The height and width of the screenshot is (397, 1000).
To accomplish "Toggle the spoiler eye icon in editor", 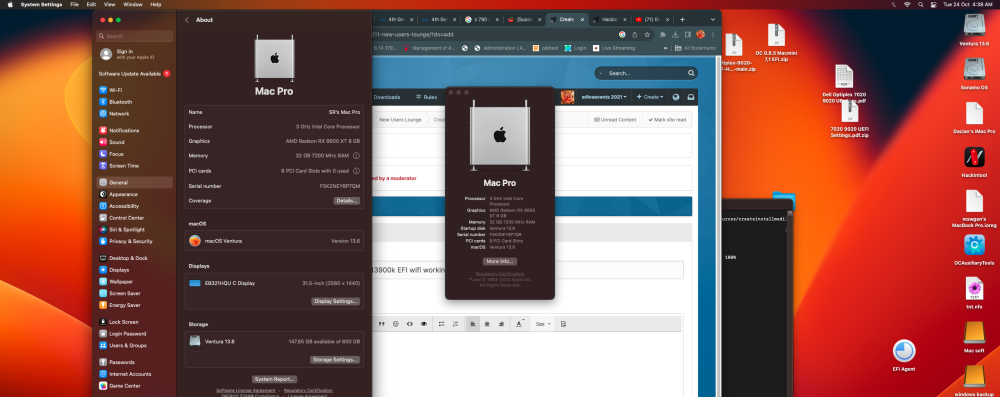I will click(x=423, y=324).
